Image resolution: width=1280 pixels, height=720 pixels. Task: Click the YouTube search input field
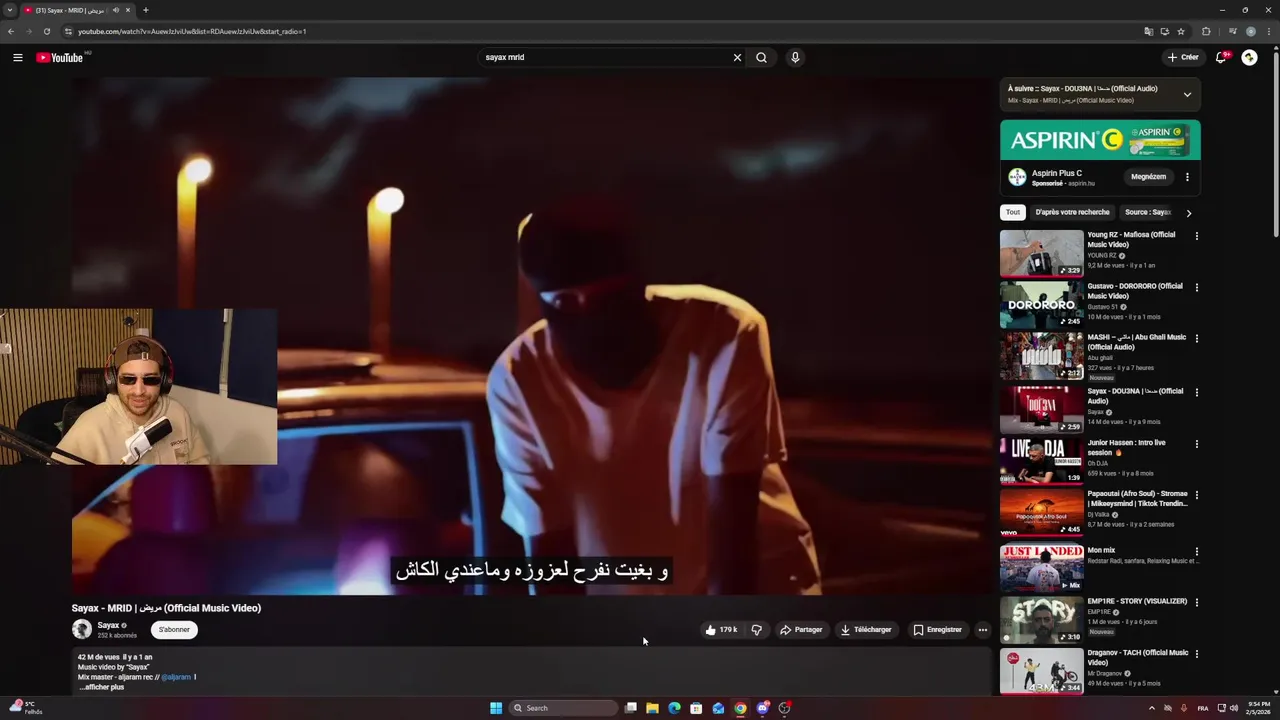pos(605,57)
